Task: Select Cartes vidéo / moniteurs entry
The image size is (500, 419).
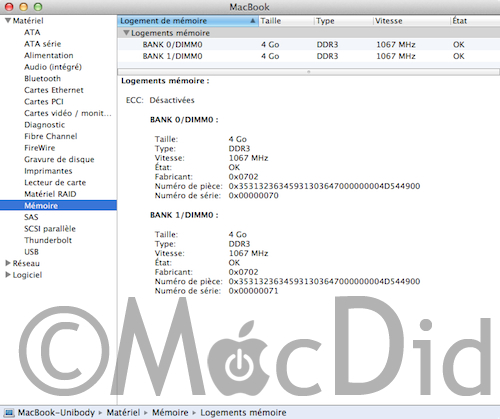Action: click(68, 113)
